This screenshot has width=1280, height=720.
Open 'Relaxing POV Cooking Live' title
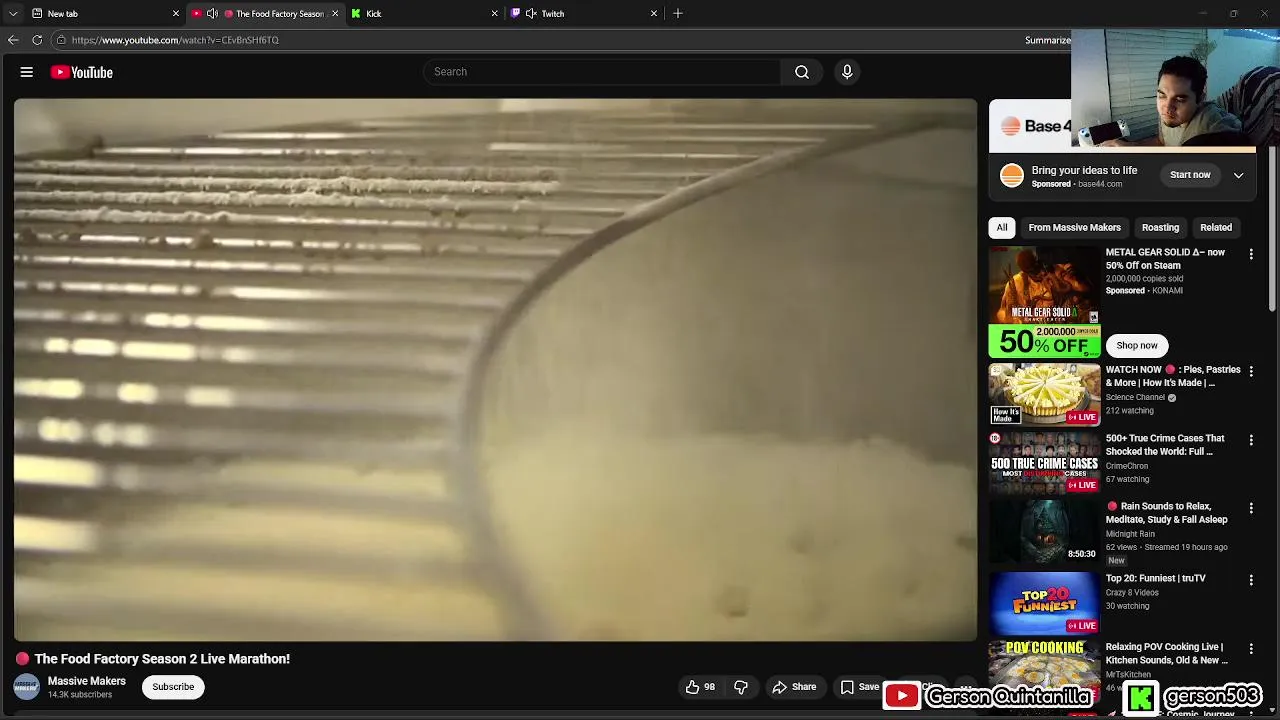(1167, 653)
